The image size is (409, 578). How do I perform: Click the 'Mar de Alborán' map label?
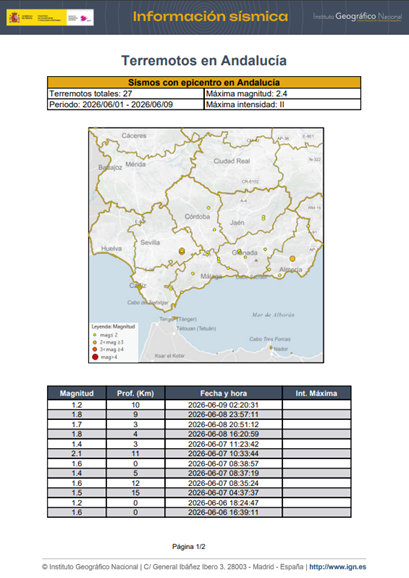(x=273, y=315)
